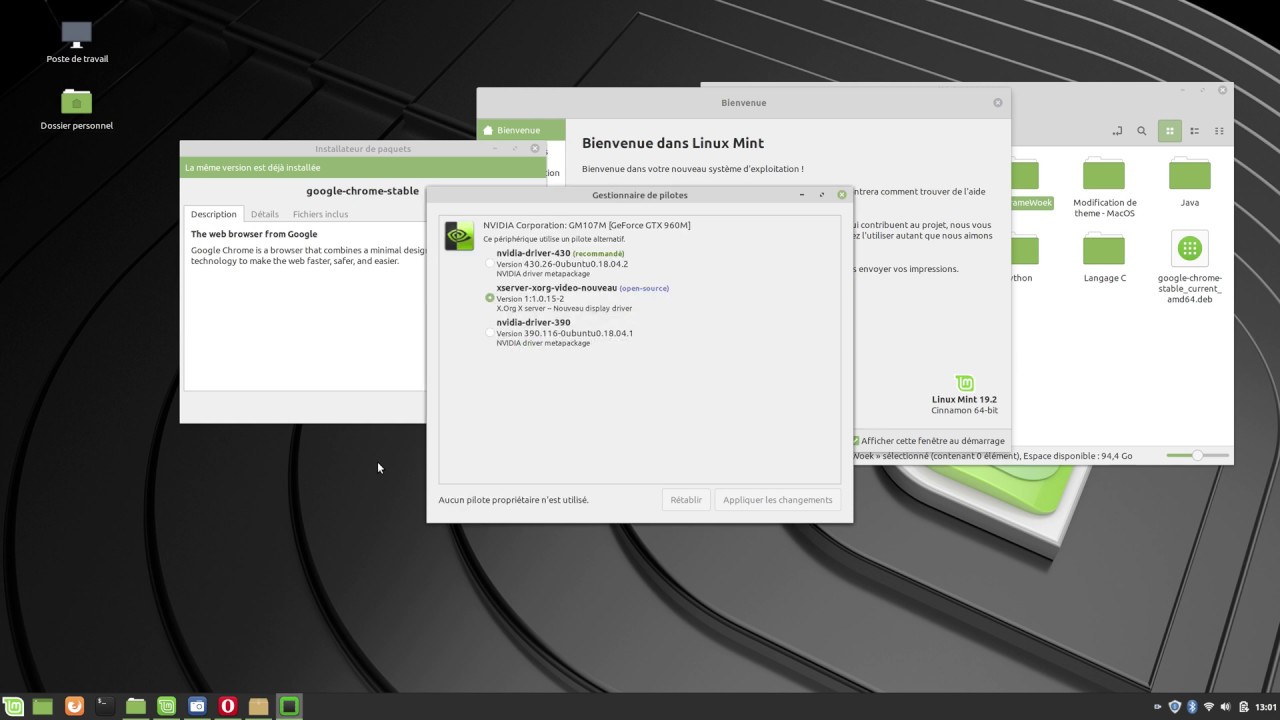The image size is (1280, 720).
Task: Close the Bienvenue window
Action: [x=998, y=103]
